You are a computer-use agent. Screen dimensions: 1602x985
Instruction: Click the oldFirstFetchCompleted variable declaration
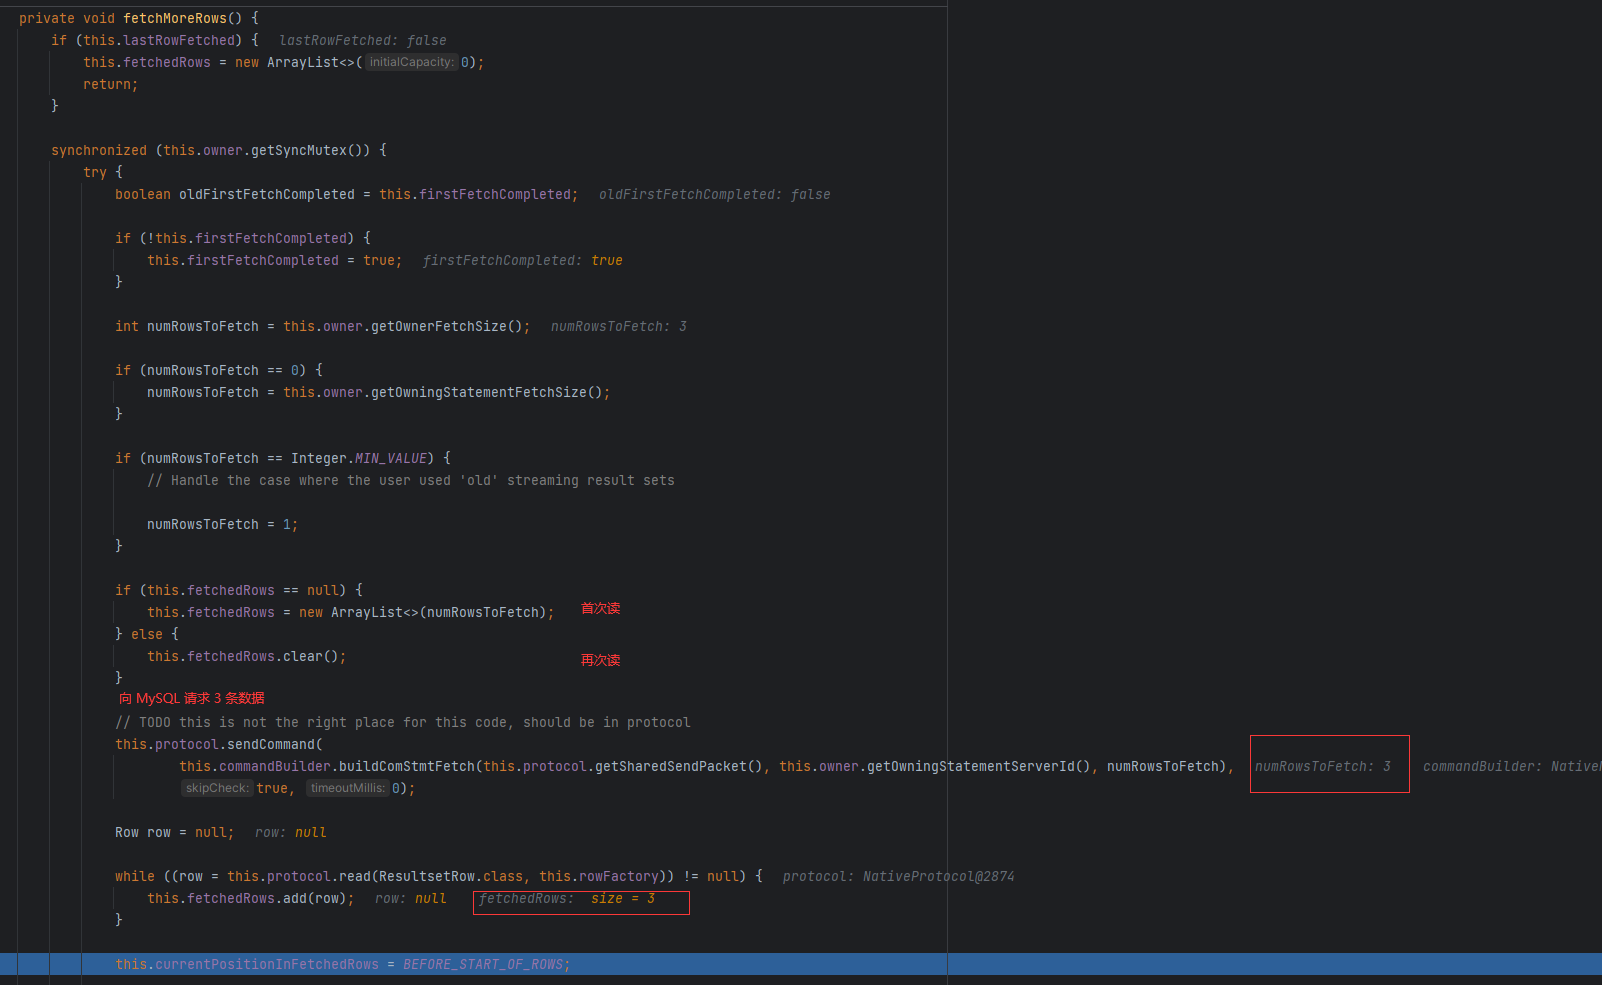pyautogui.click(x=267, y=194)
